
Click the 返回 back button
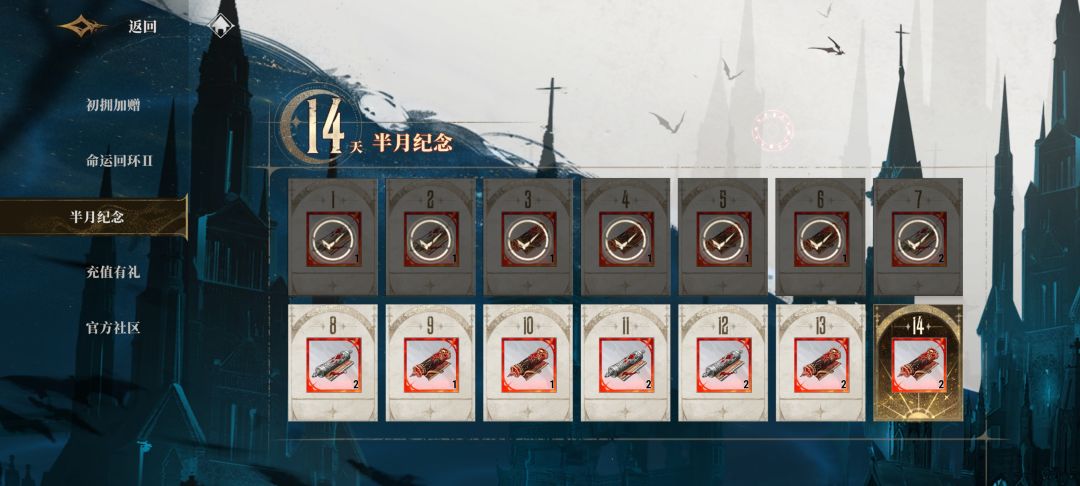[143, 27]
